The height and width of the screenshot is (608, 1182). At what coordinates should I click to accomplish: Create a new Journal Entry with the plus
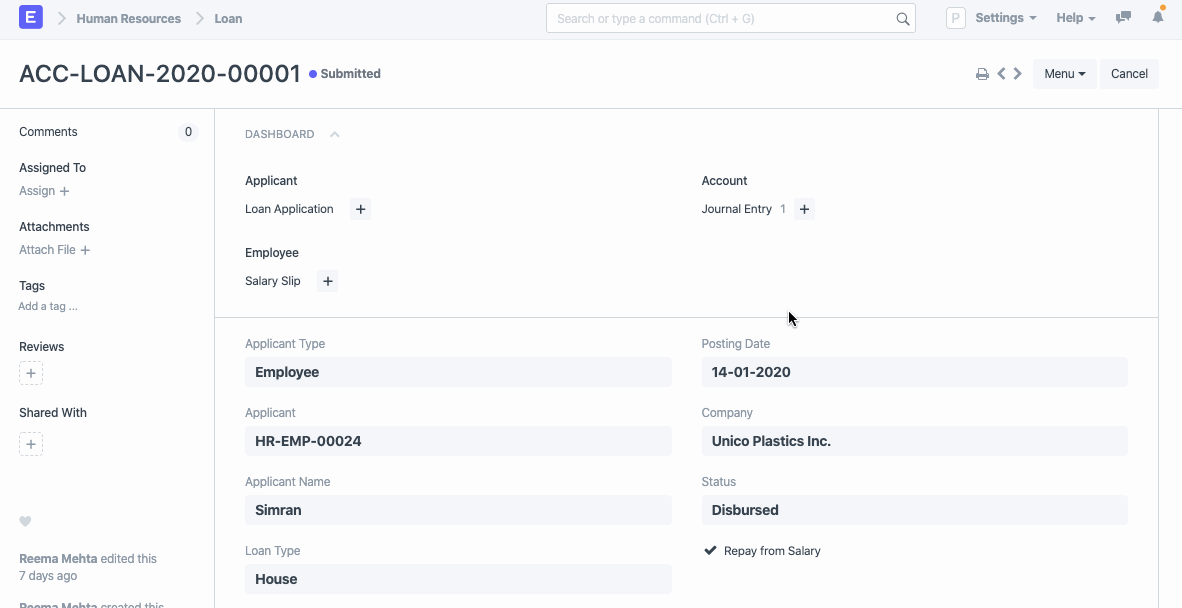click(x=804, y=209)
